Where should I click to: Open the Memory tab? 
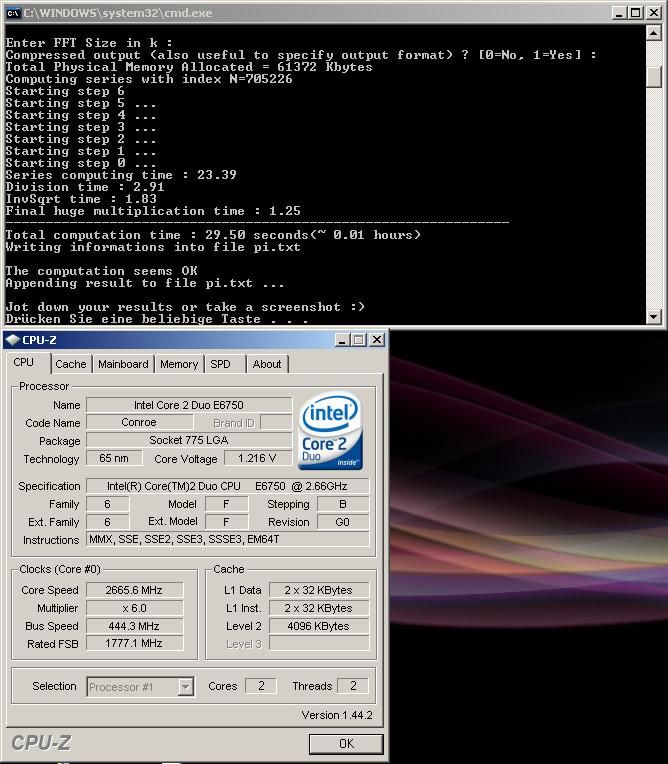(179, 364)
